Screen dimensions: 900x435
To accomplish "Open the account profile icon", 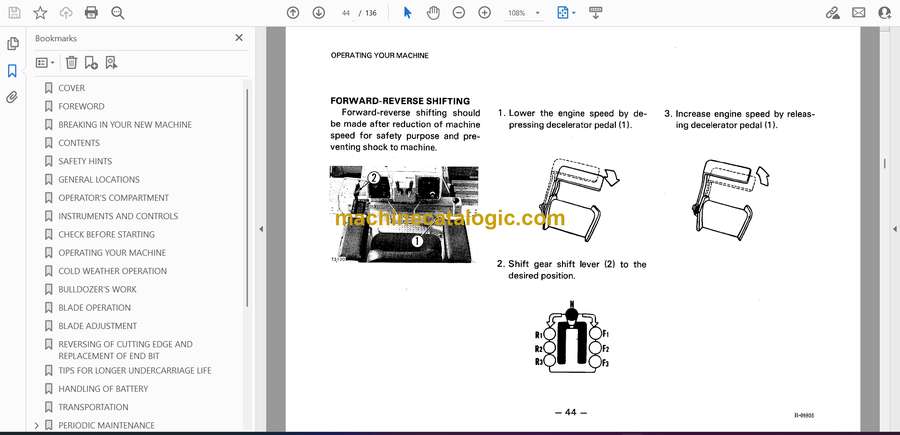I will coord(885,13).
